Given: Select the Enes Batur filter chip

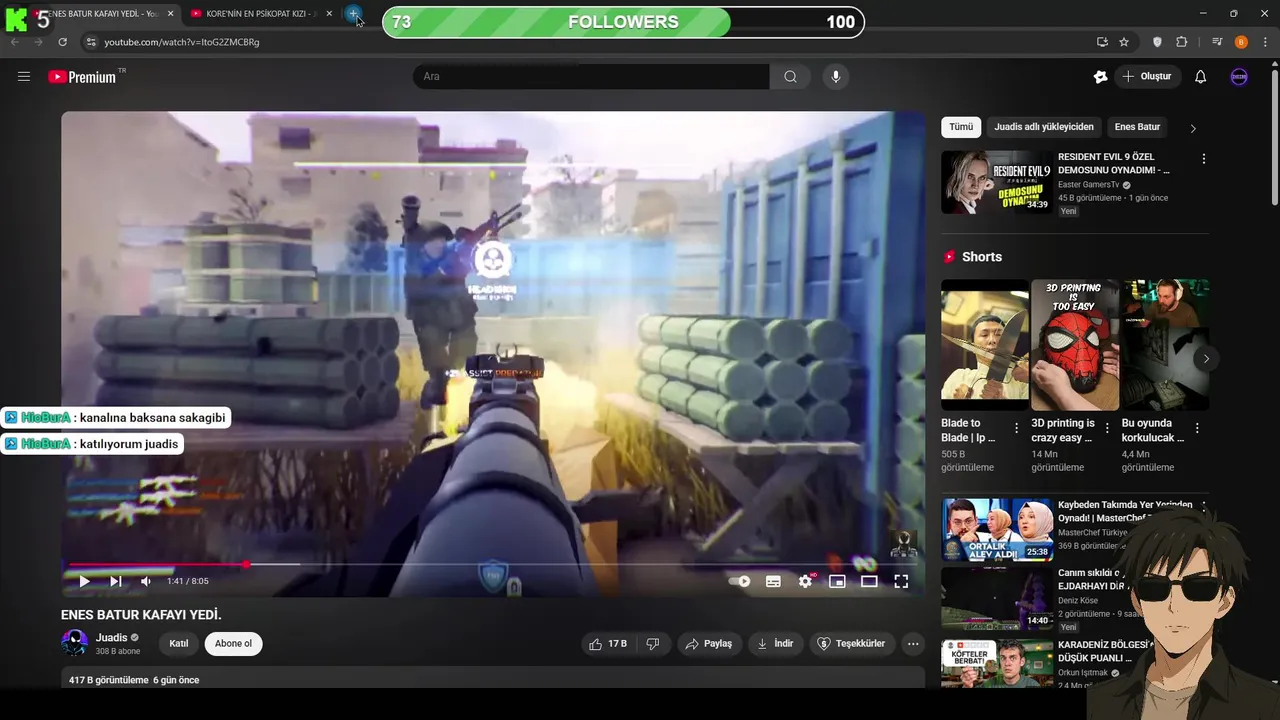Looking at the screenshot, I should (1137, 127).
